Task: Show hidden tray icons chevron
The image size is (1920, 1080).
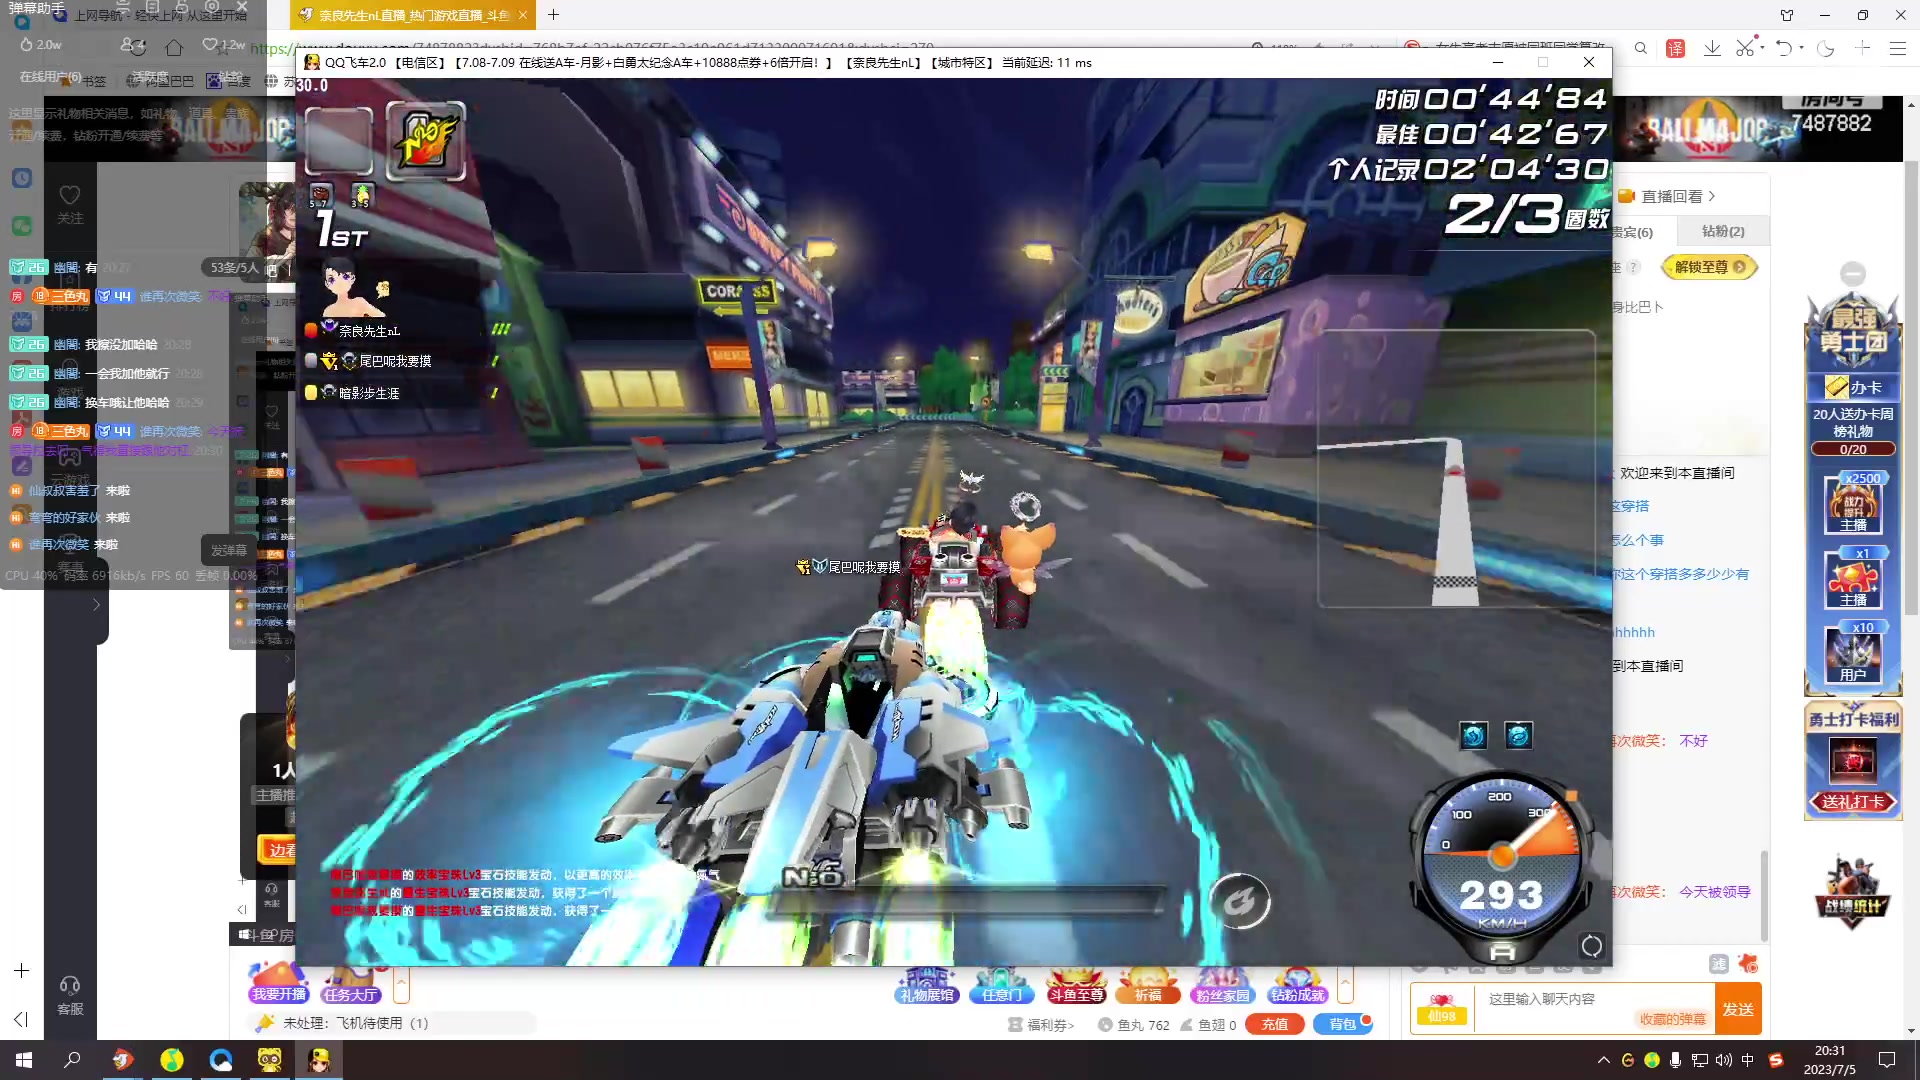Action: point(1603,1060)
